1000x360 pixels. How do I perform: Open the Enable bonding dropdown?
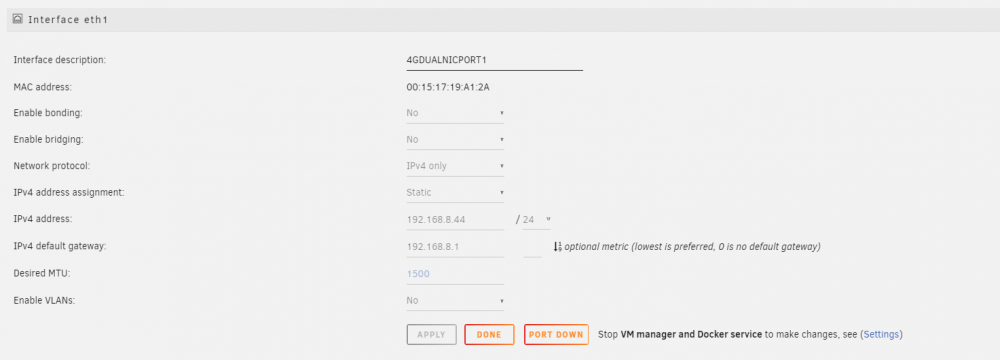coord(455,113)
